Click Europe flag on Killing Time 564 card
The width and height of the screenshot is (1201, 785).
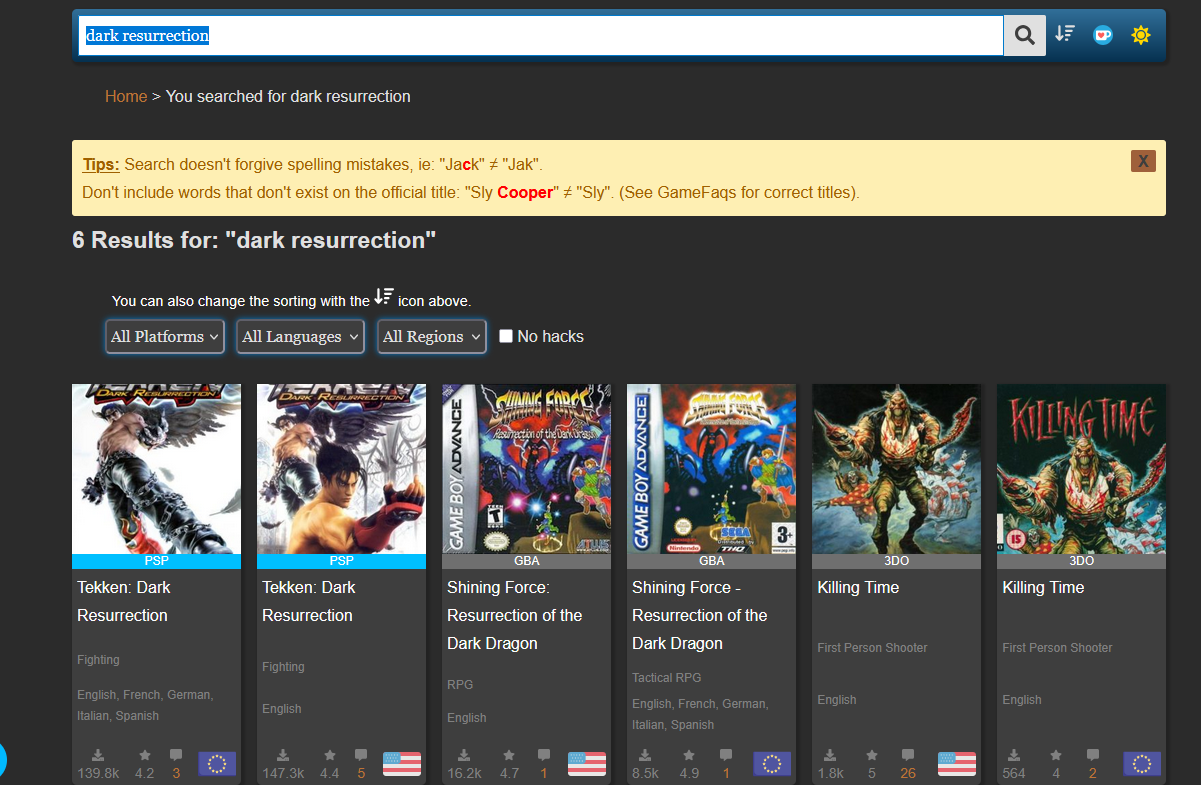1142,764
